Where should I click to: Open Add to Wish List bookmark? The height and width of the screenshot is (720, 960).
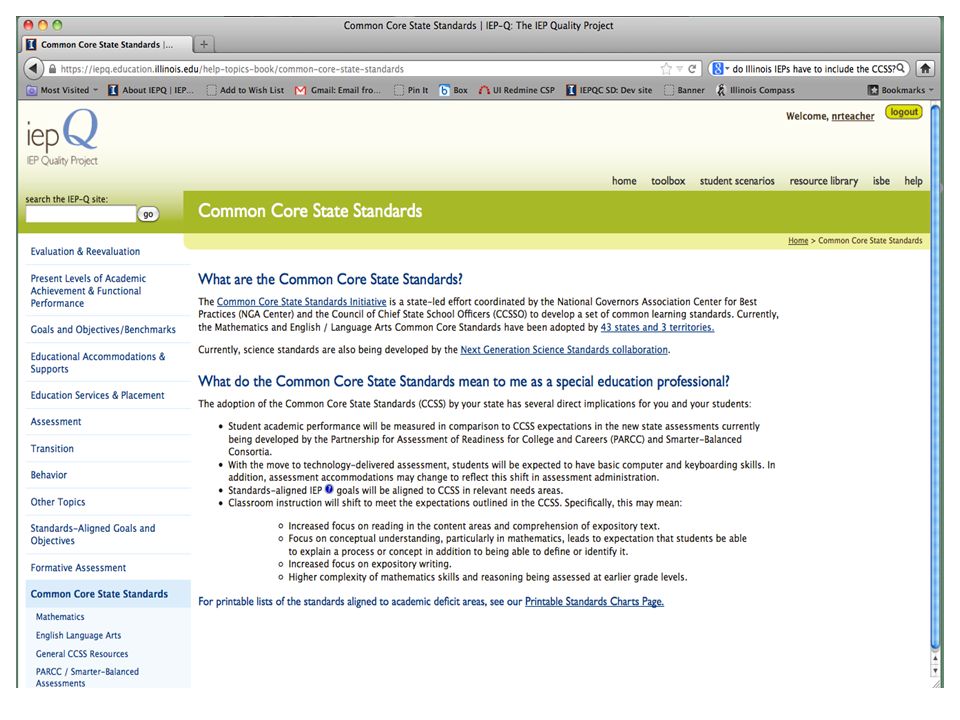246,90
